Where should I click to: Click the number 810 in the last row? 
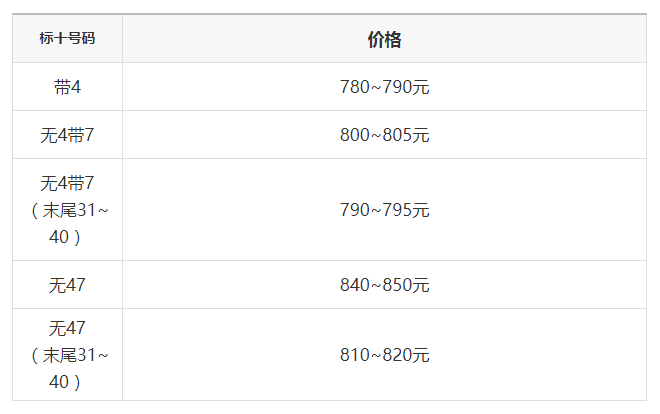point(355,355)
